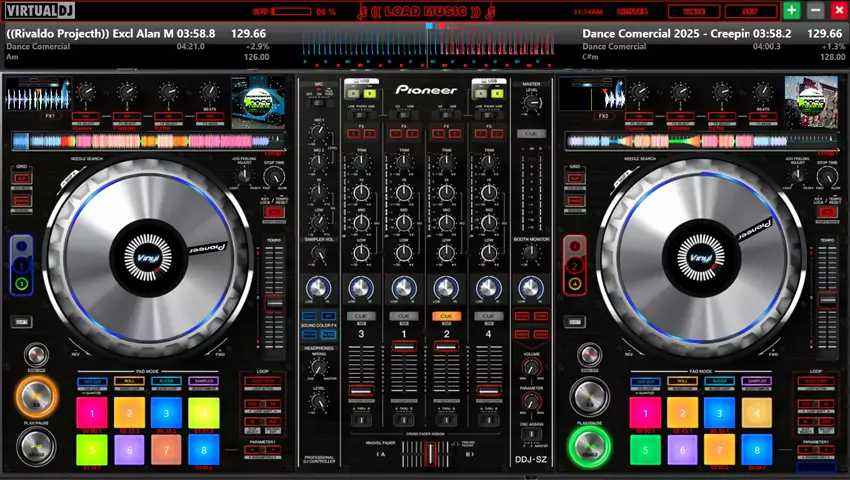Tap orange pad 7 on right deck
Screen dimensions: 850x480
coord(719,449)
